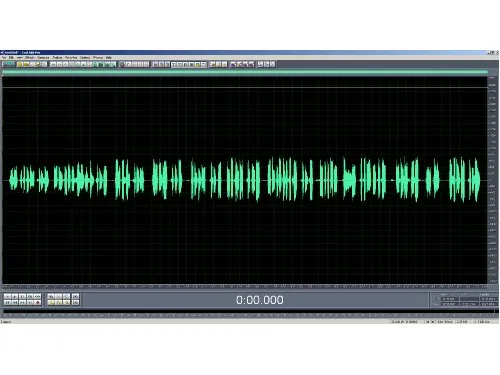The height and width of the screenshot is (375, 500).
Task: Click Zoom to Selection button
Action: tap(66, 302)
